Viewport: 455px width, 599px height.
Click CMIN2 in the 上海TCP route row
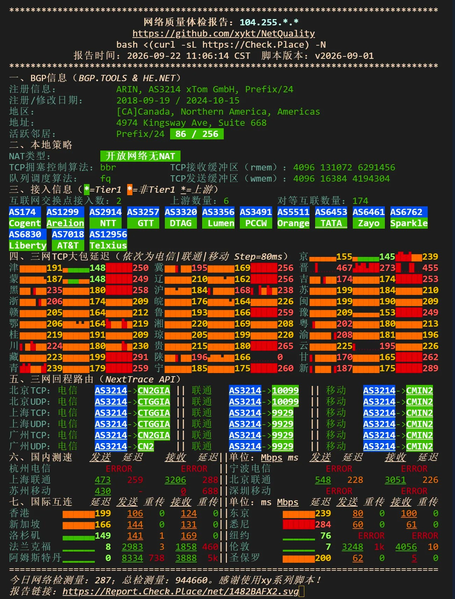(419, 413)
